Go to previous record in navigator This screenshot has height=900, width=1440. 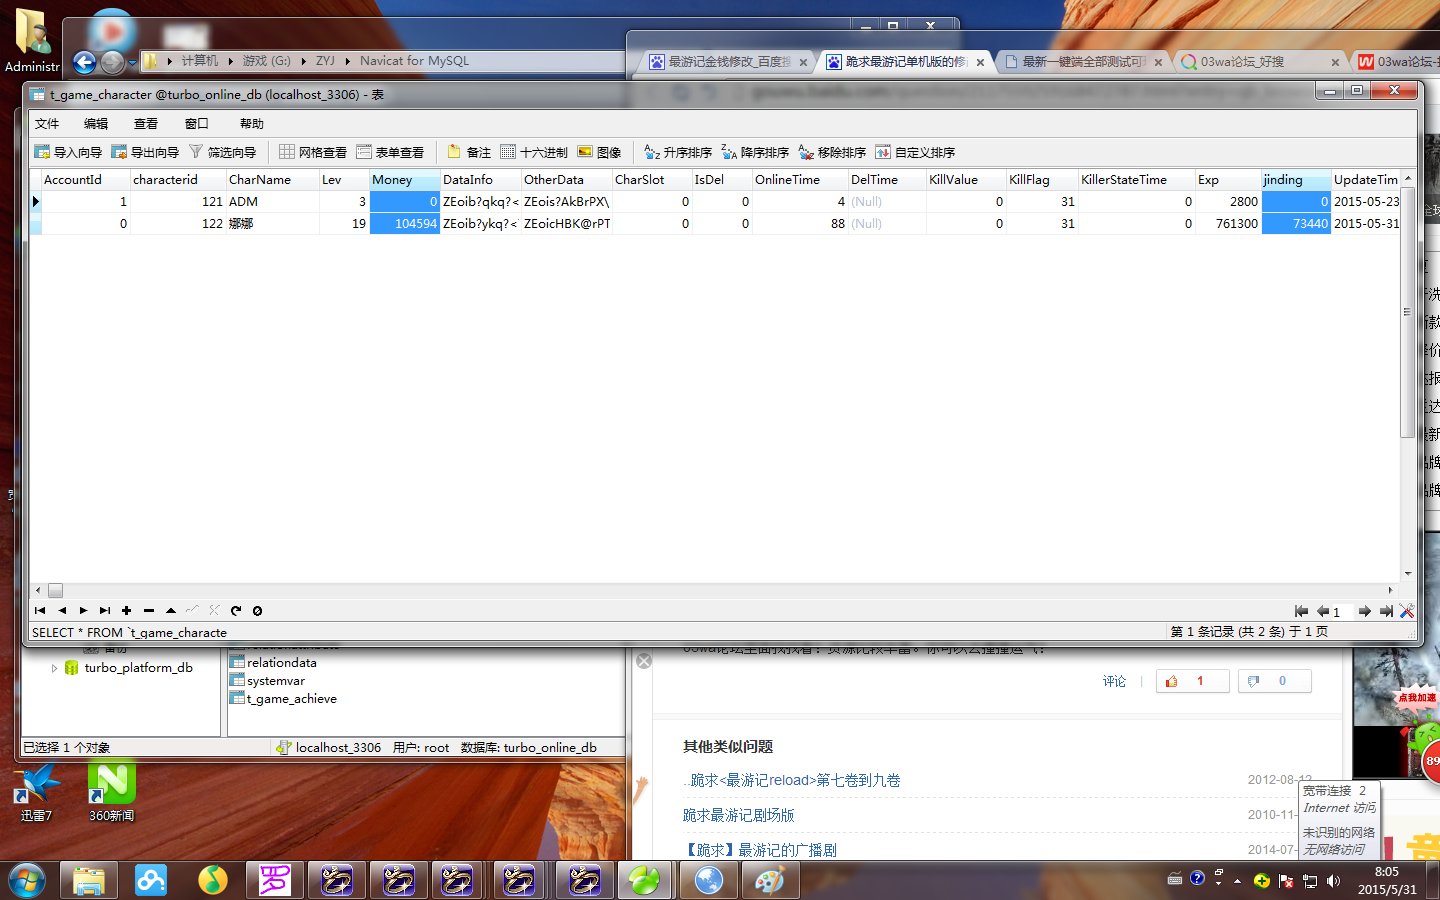click(x=62, y=610)
